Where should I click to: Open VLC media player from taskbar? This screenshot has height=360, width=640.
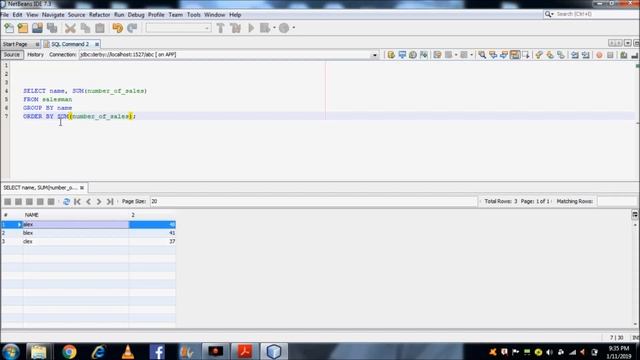[128, 351]
